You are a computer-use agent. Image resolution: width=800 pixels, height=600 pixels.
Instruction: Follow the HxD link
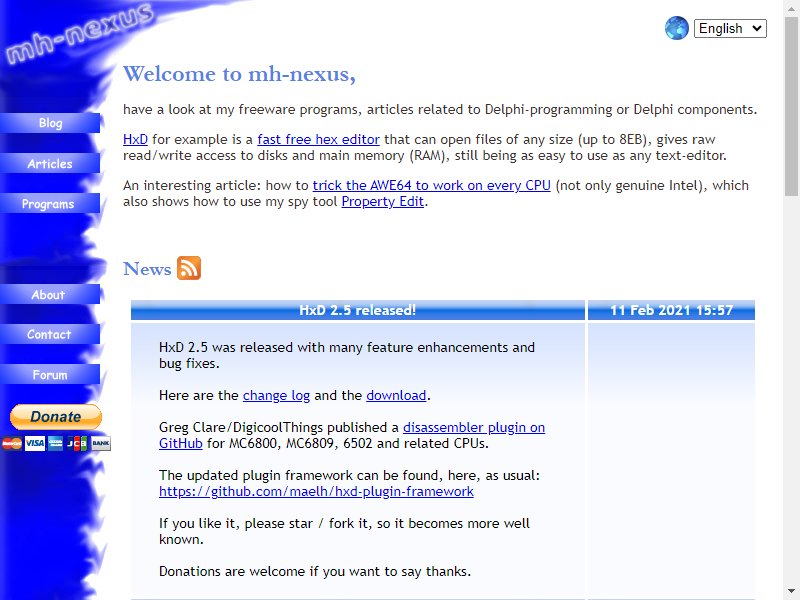click(135, 139)
